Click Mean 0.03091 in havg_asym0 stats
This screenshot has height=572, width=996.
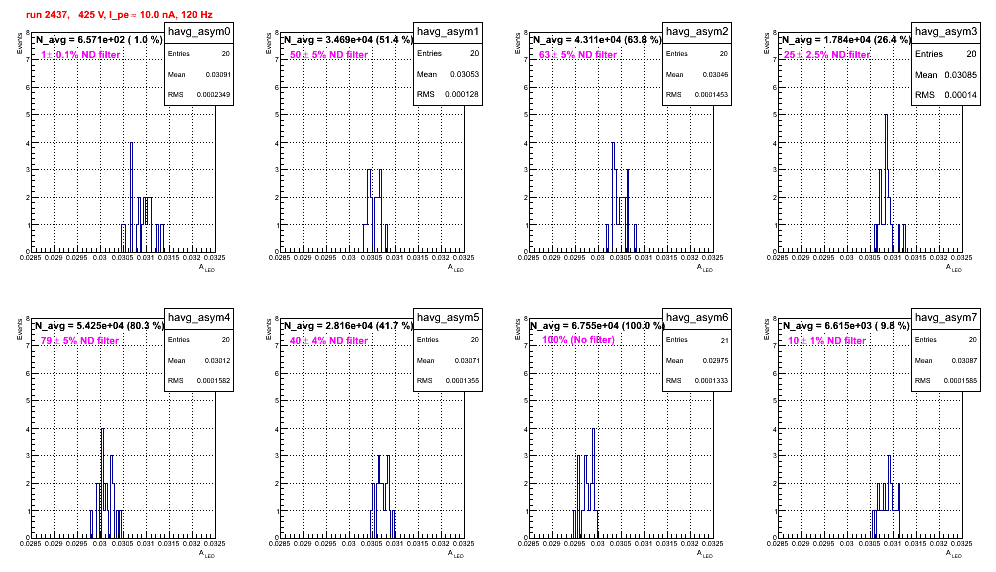tap(199, 74)
